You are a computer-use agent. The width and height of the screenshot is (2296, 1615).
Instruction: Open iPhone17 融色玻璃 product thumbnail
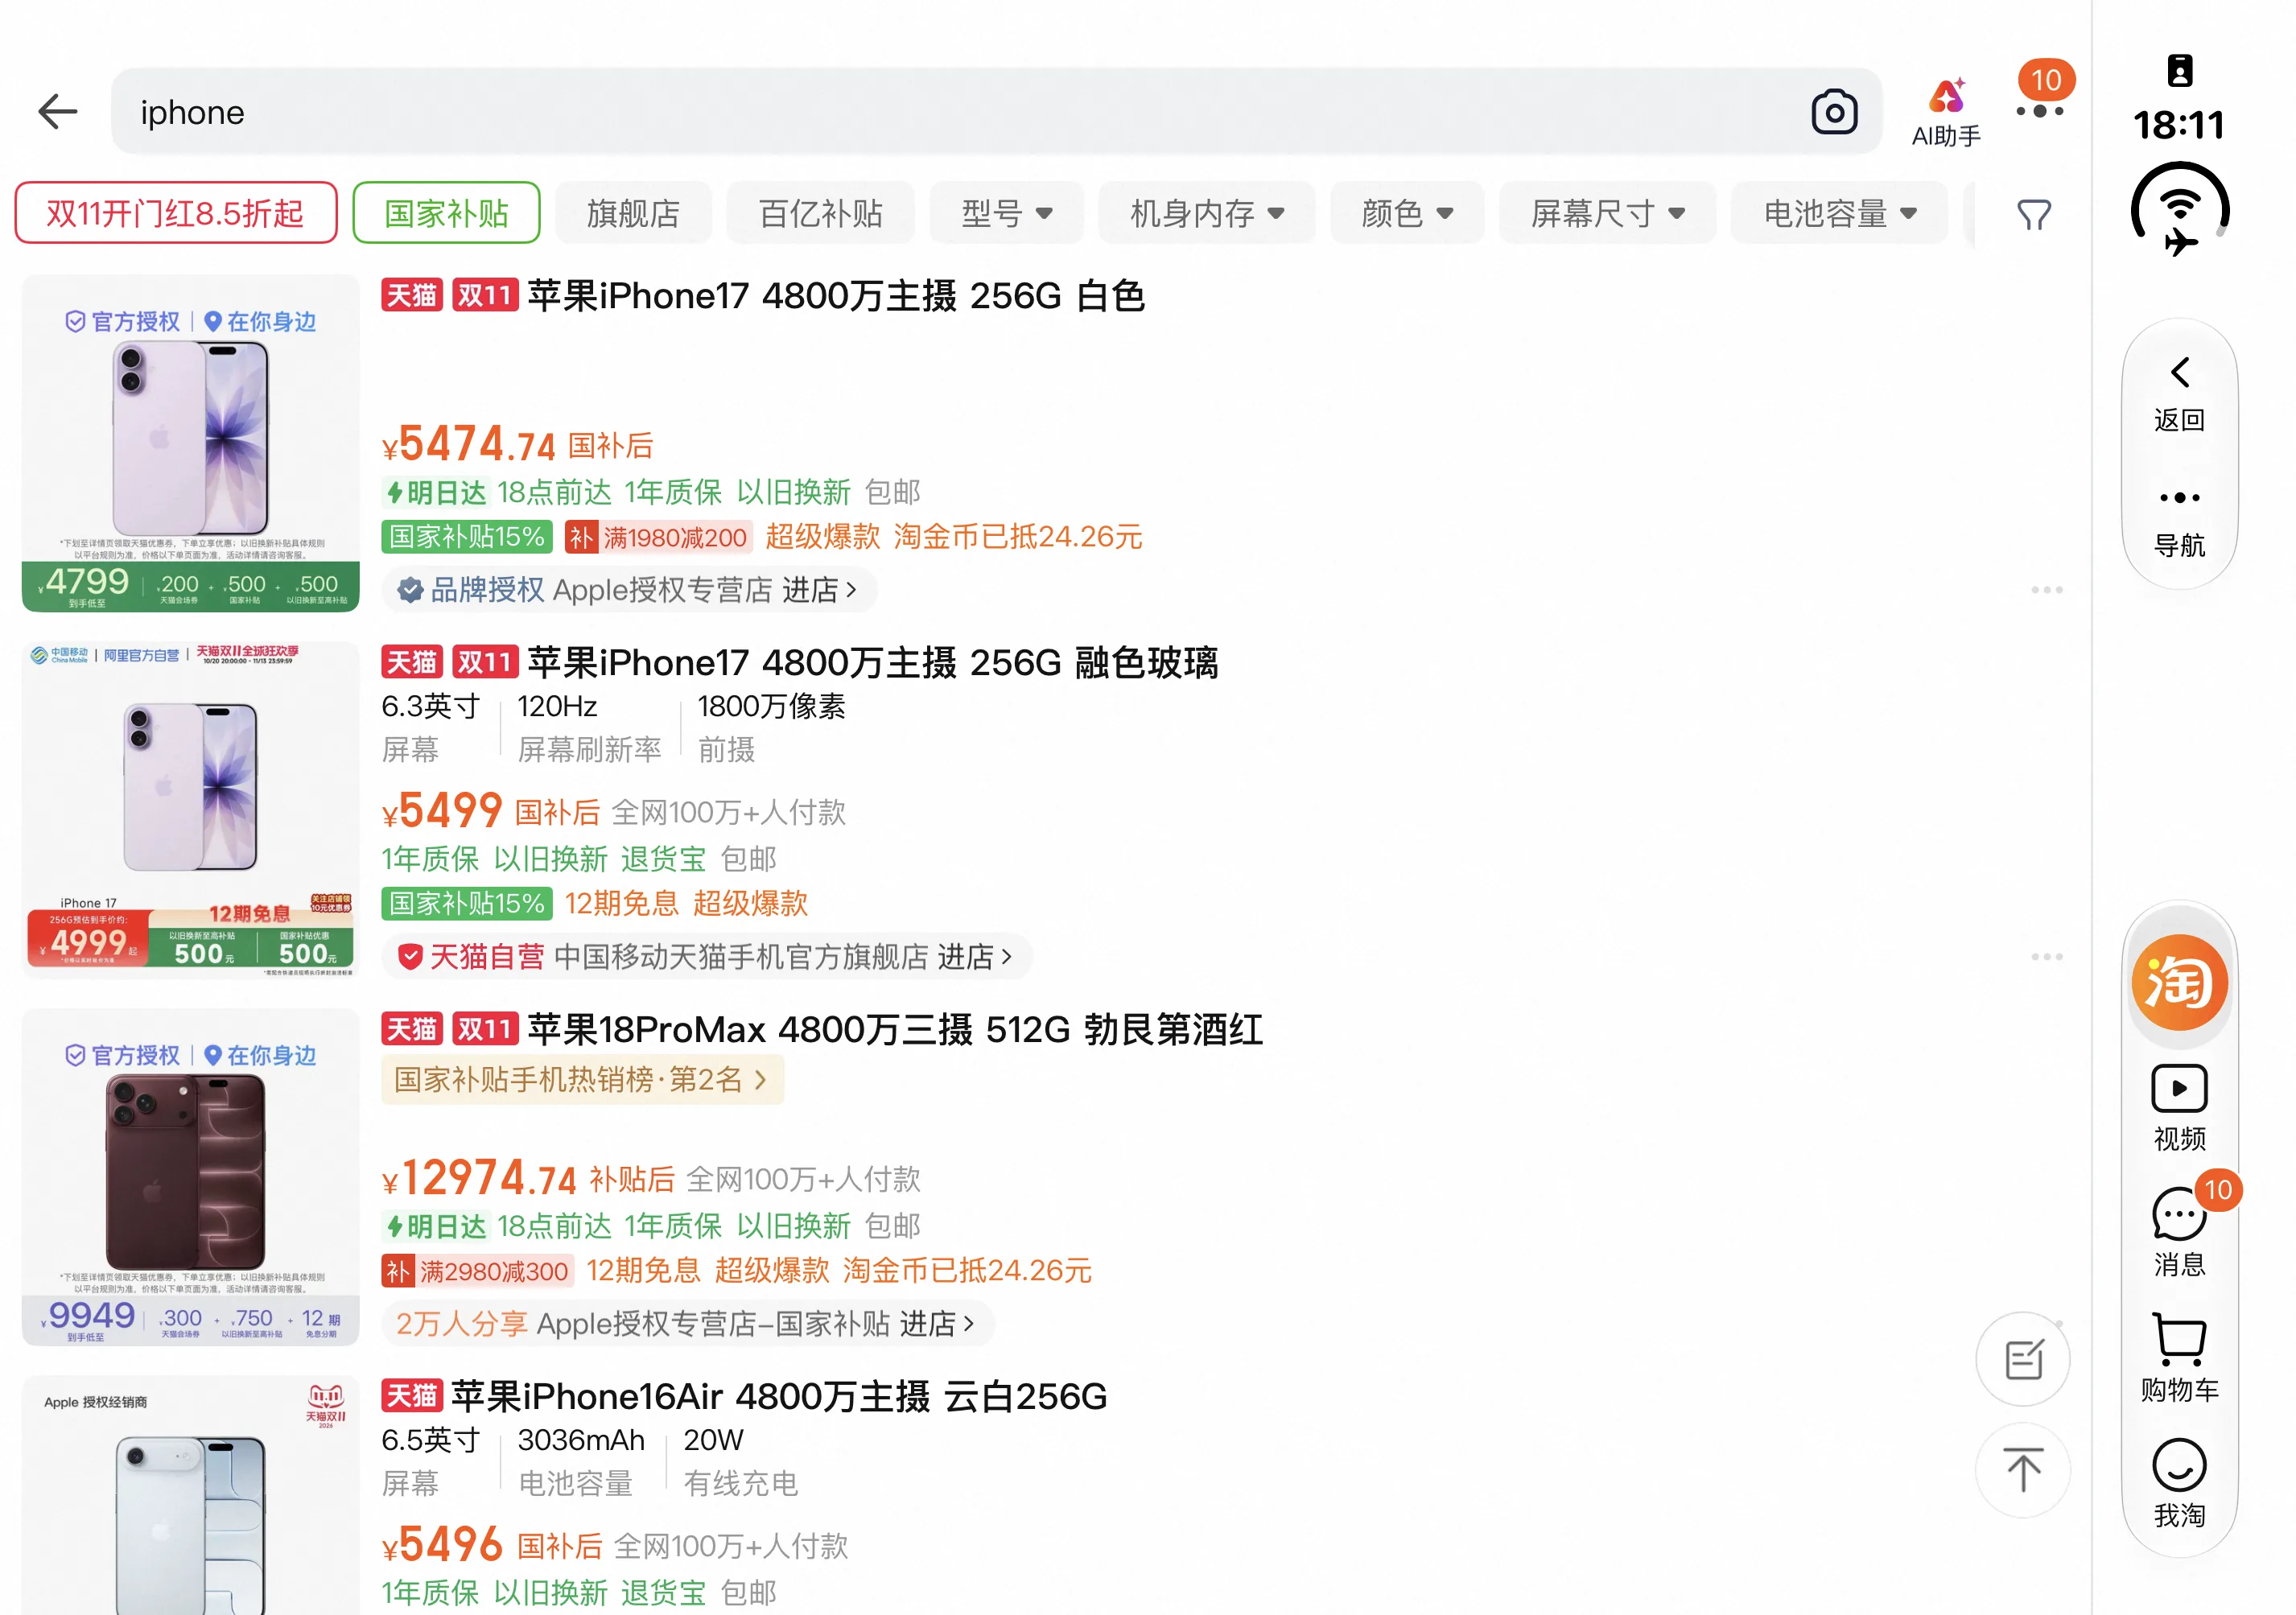191,810
